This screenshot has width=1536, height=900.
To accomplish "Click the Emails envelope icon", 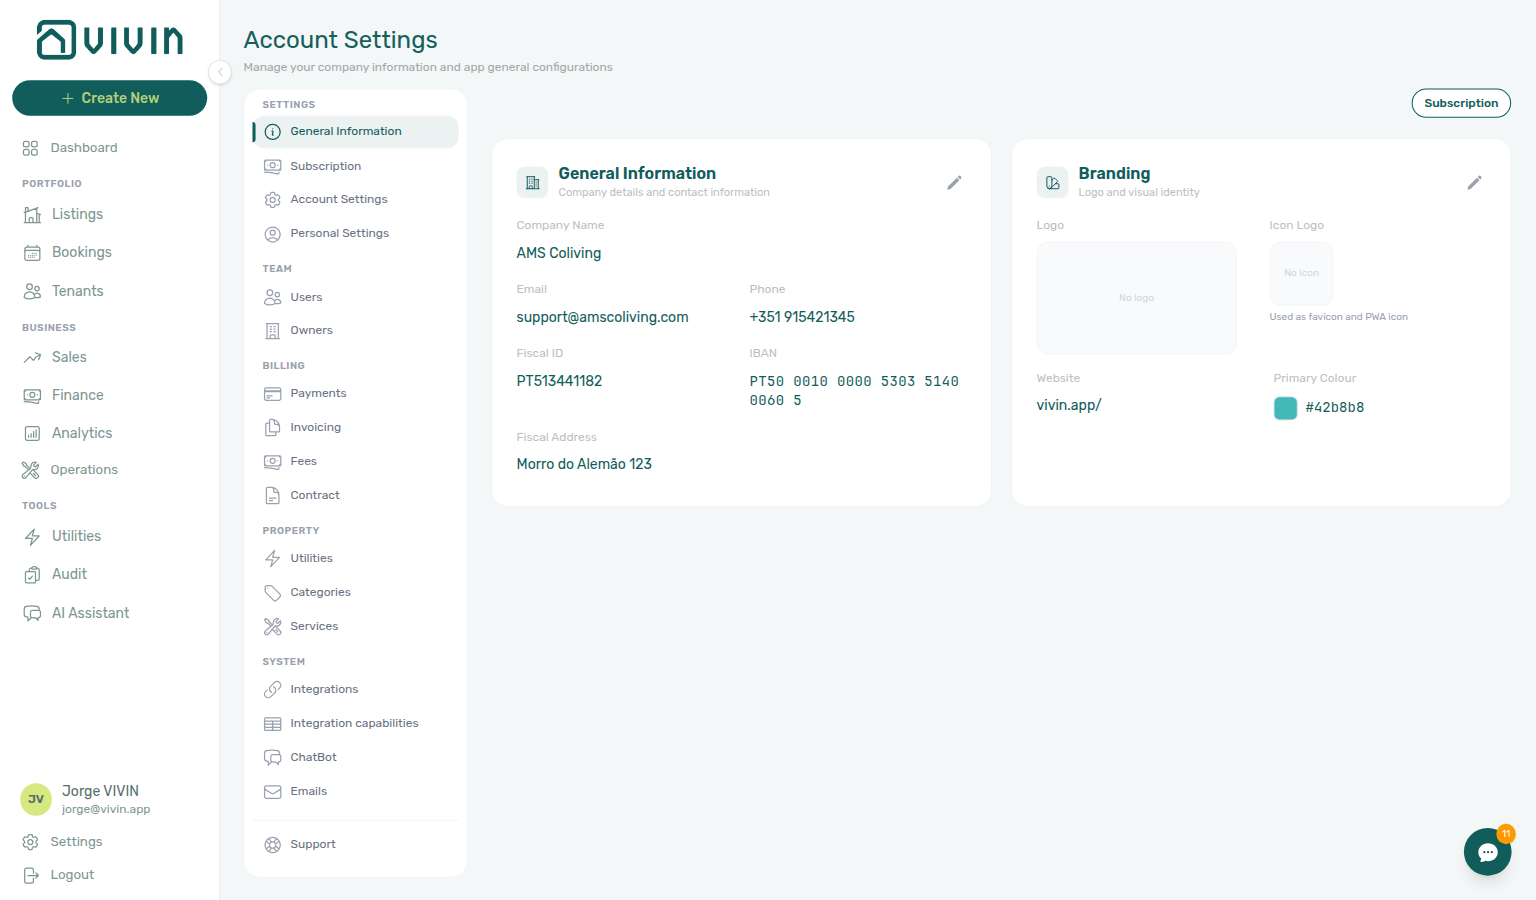I will 272,792.
